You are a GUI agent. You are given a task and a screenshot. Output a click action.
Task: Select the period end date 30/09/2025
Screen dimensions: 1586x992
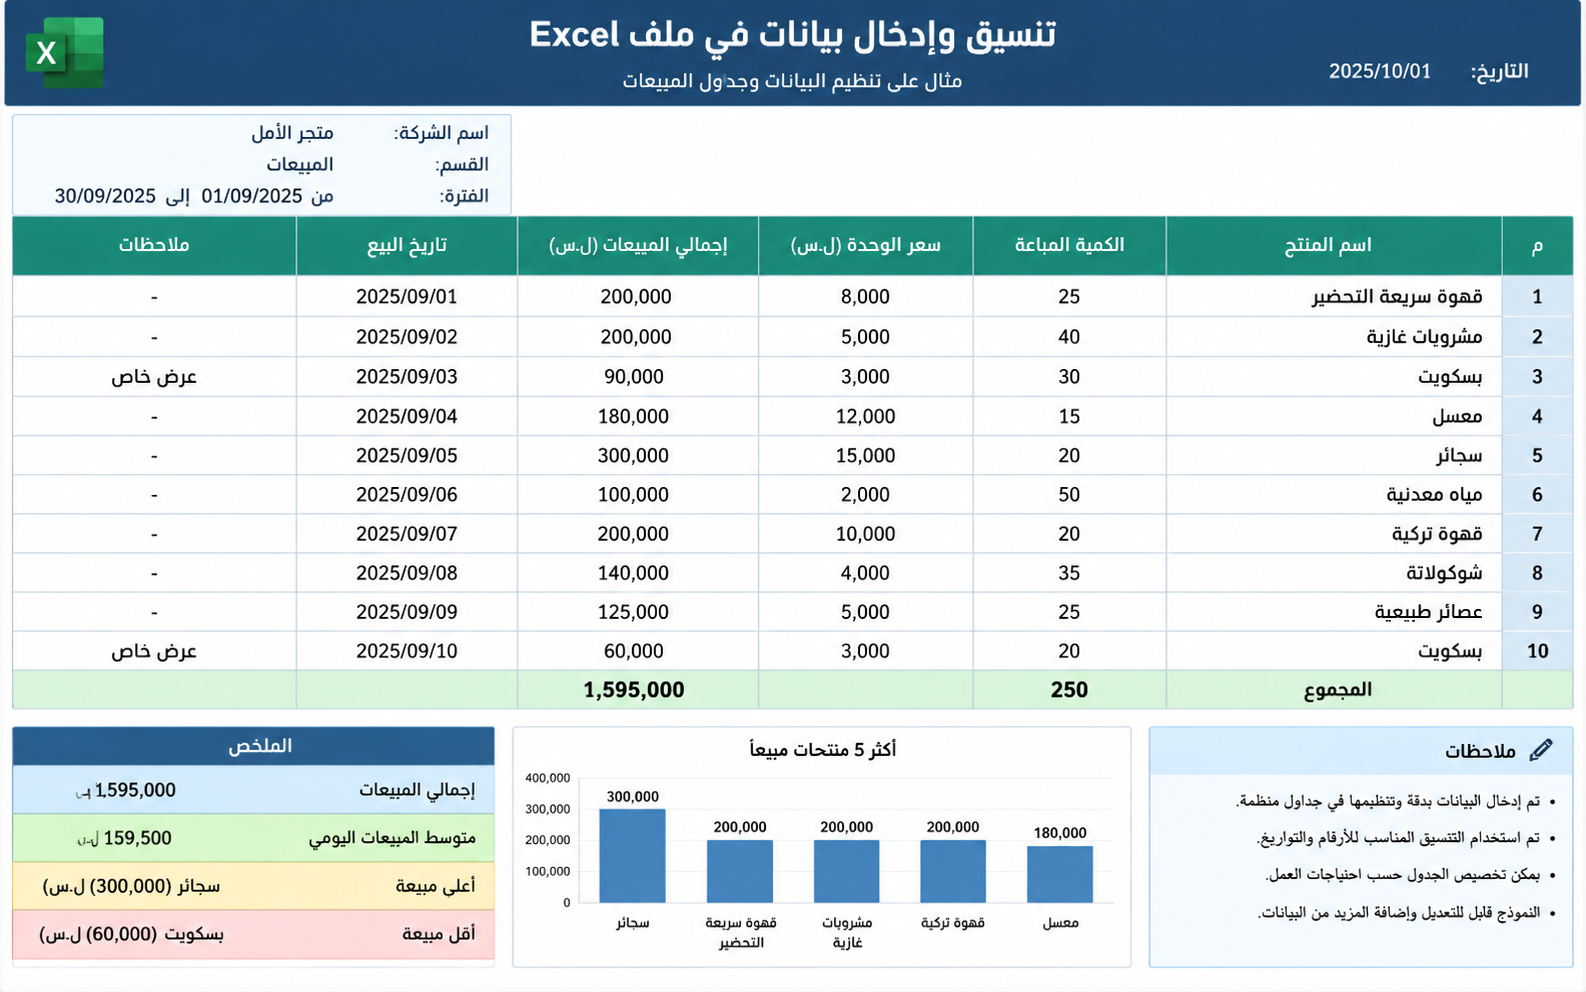pos(105,196)
